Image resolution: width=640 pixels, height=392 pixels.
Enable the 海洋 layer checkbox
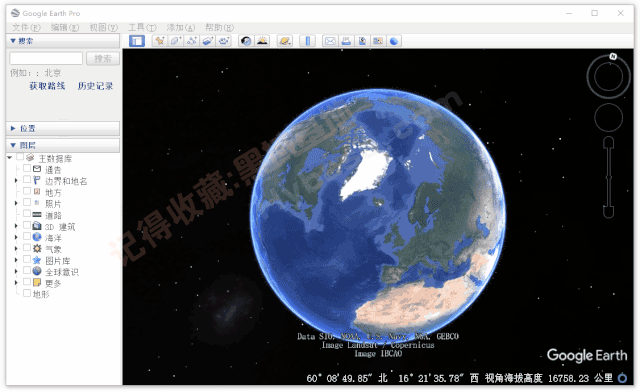[x=27, y=236]
